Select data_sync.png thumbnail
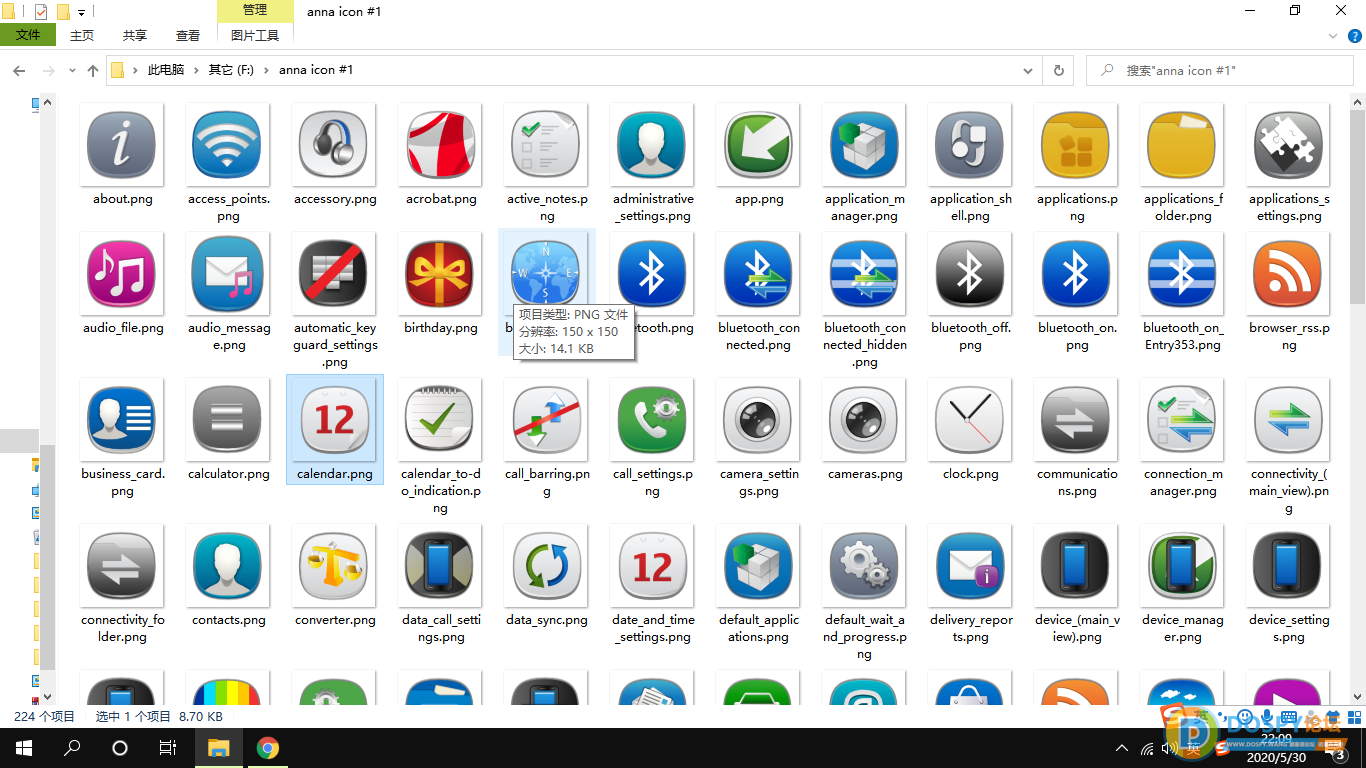 pos(547,566)
